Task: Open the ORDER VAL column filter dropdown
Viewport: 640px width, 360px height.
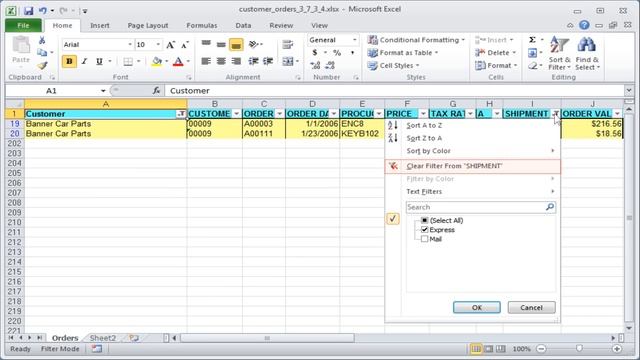Action: [617, 114]
